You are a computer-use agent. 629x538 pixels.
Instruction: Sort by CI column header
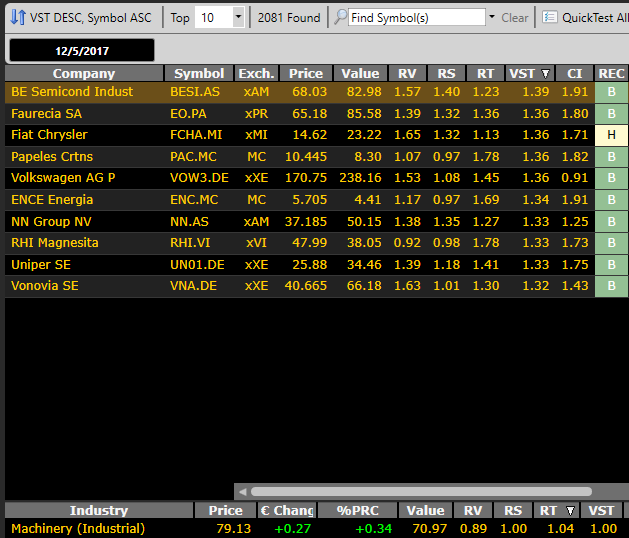574,73
